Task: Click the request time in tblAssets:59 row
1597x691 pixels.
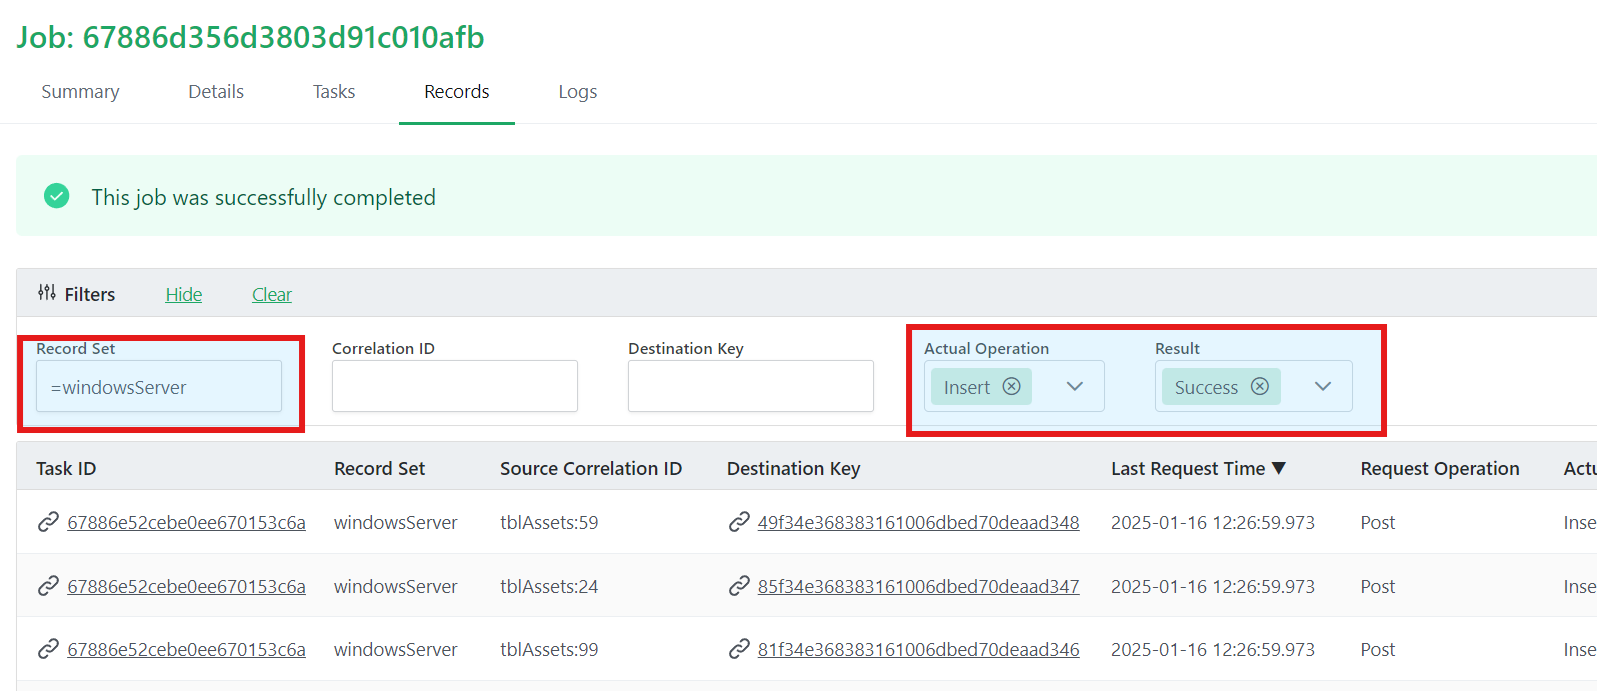Action: click(1213, 522)
